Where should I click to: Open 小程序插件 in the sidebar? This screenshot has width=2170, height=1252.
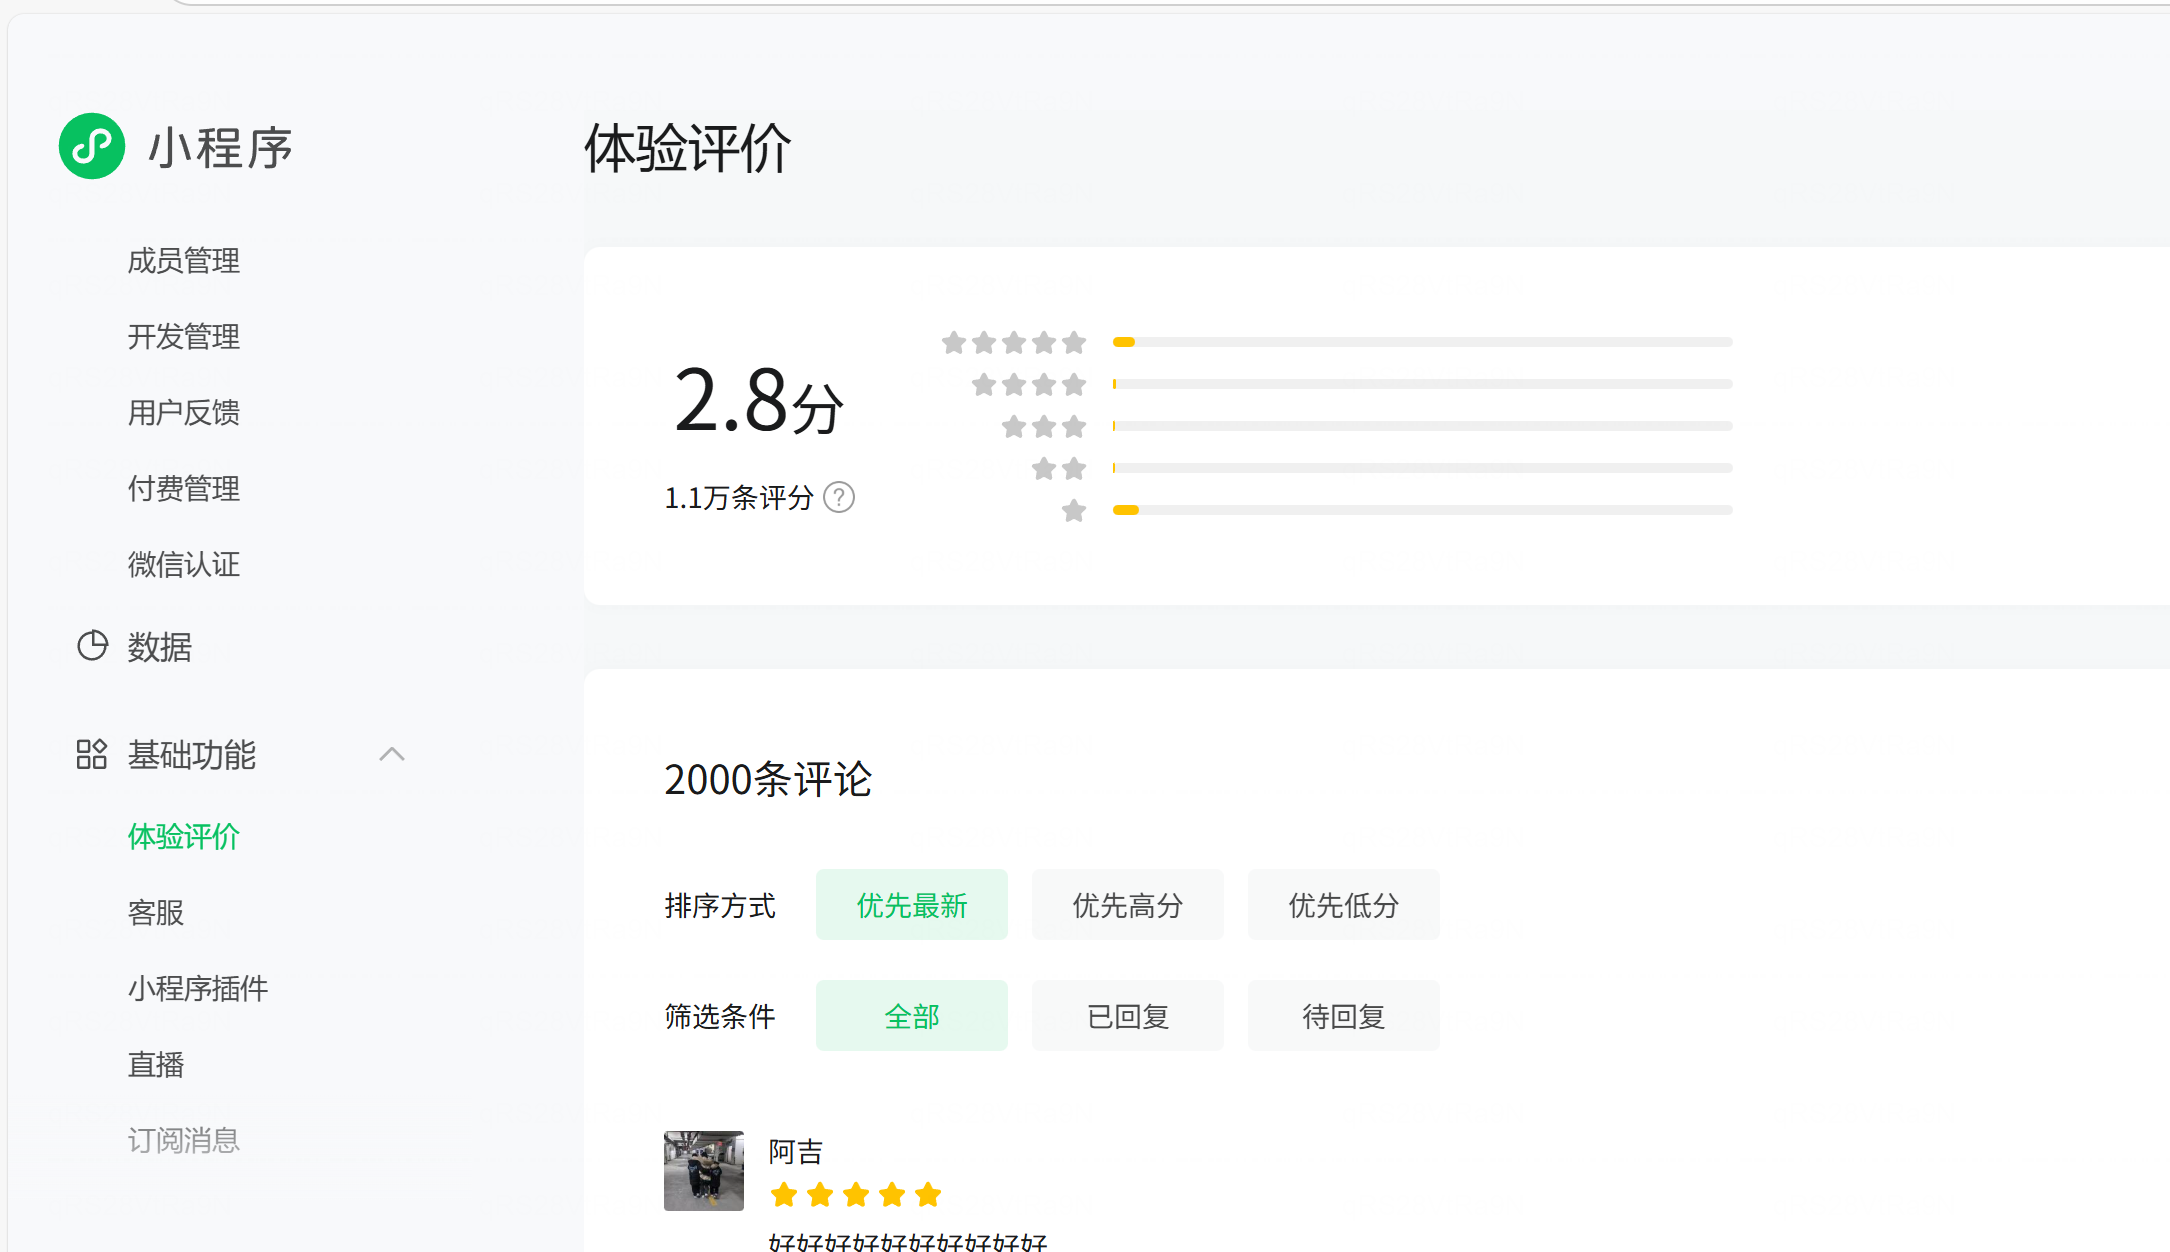click(x=197, y=988)
